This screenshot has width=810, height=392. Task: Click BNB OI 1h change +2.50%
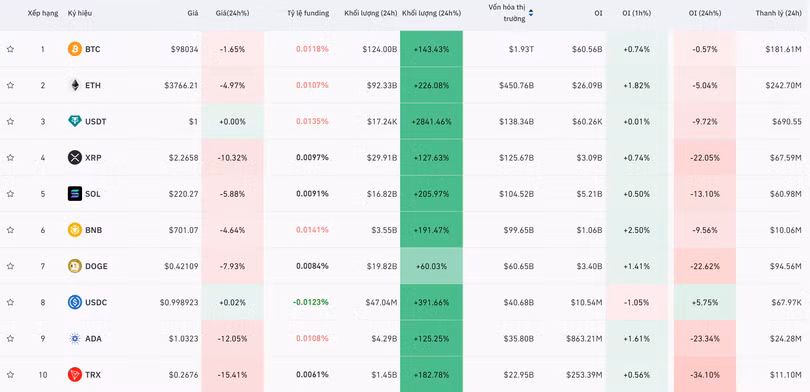tap(636, 230)
